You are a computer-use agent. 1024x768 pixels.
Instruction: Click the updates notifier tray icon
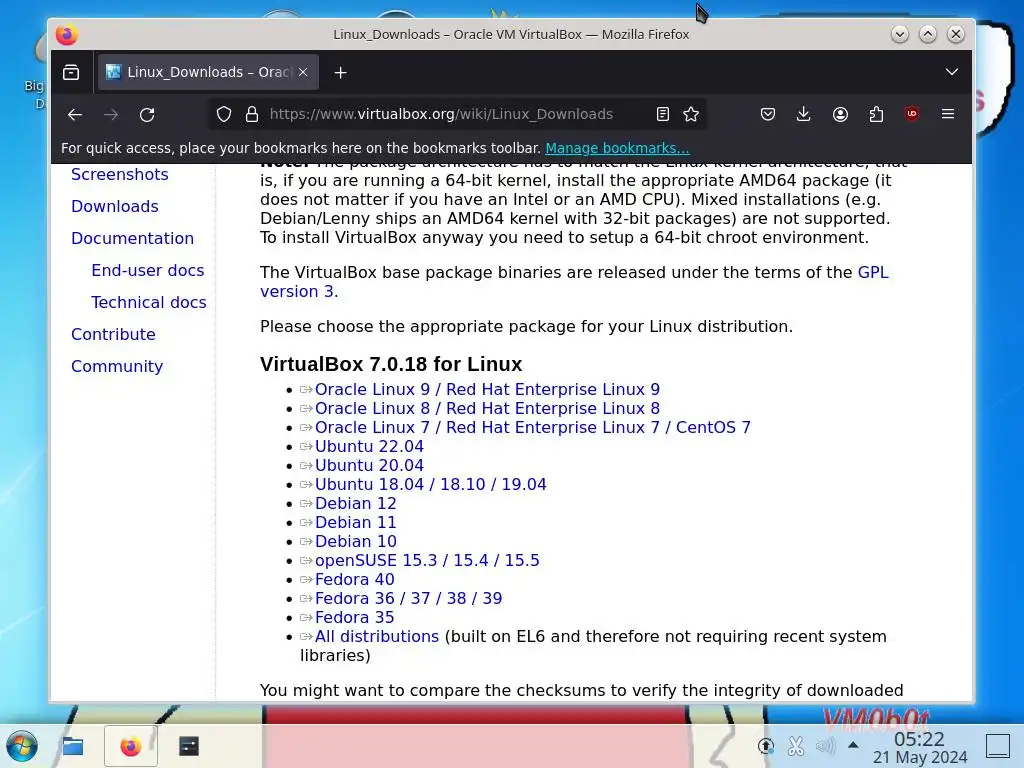[765, 746]
